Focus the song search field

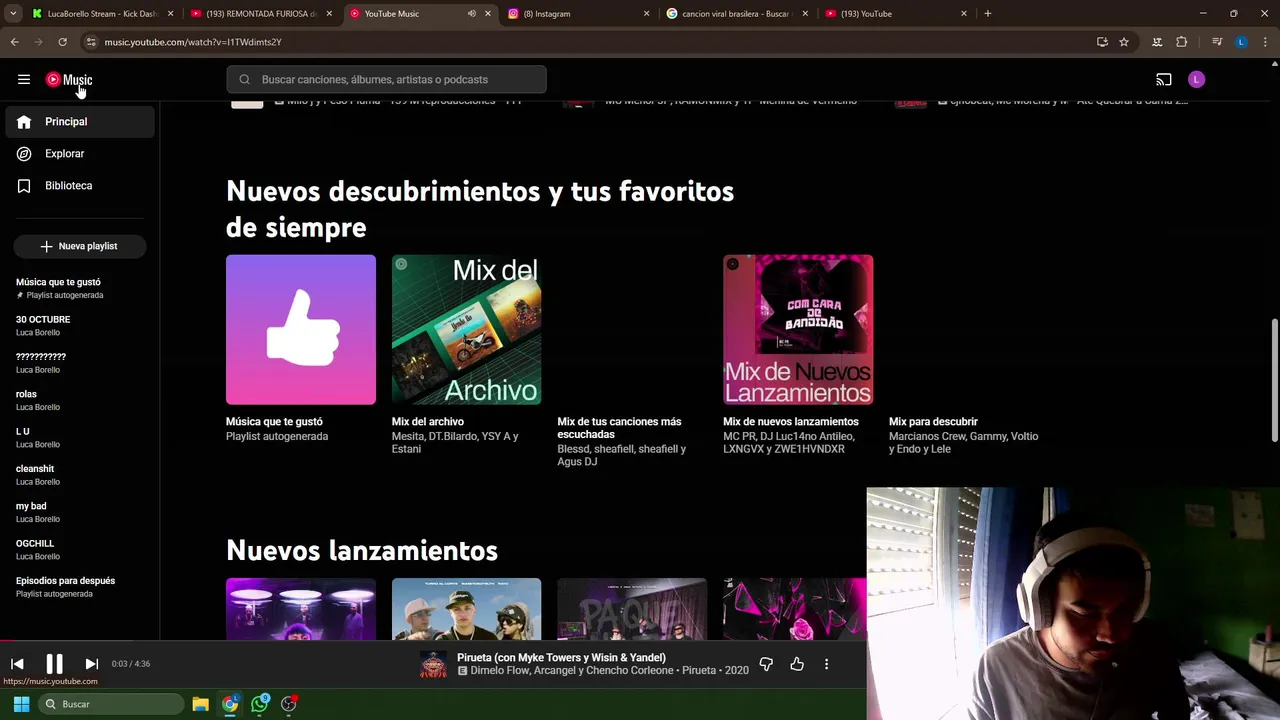(386, 80)
